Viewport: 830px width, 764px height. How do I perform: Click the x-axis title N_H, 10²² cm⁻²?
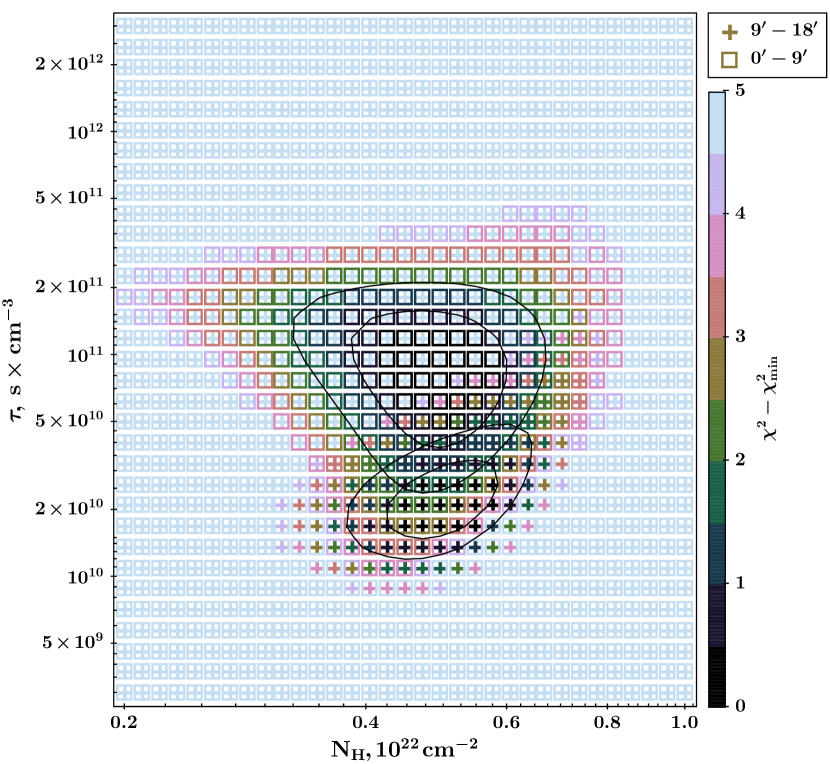[x=404, y=749]
